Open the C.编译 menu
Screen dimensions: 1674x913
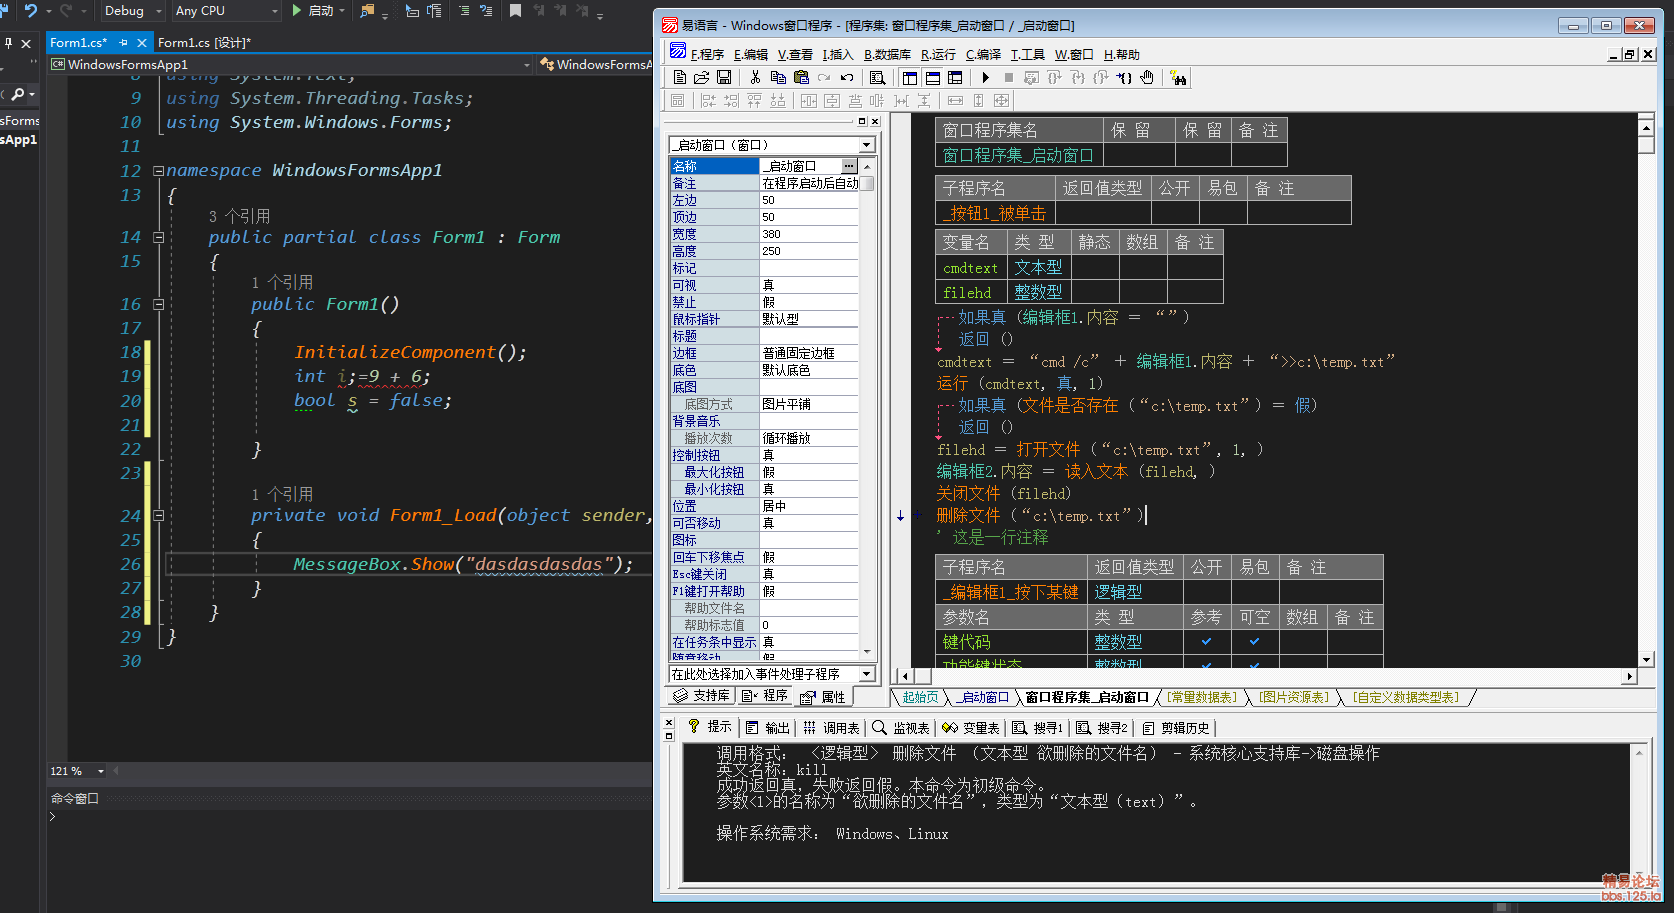983,54
